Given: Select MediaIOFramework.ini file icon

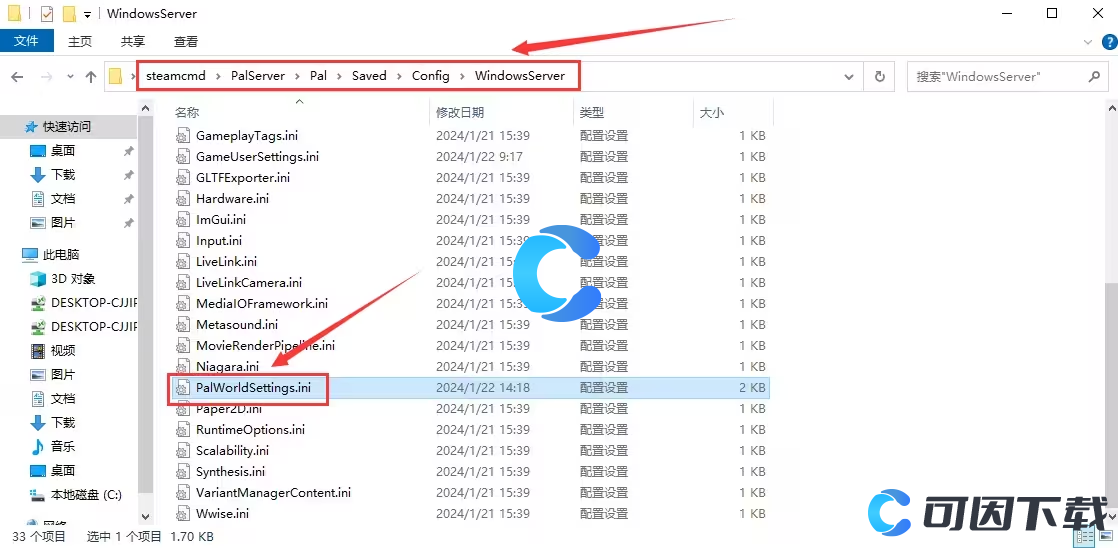Looking at the screenshot, I should click(183, 304).
